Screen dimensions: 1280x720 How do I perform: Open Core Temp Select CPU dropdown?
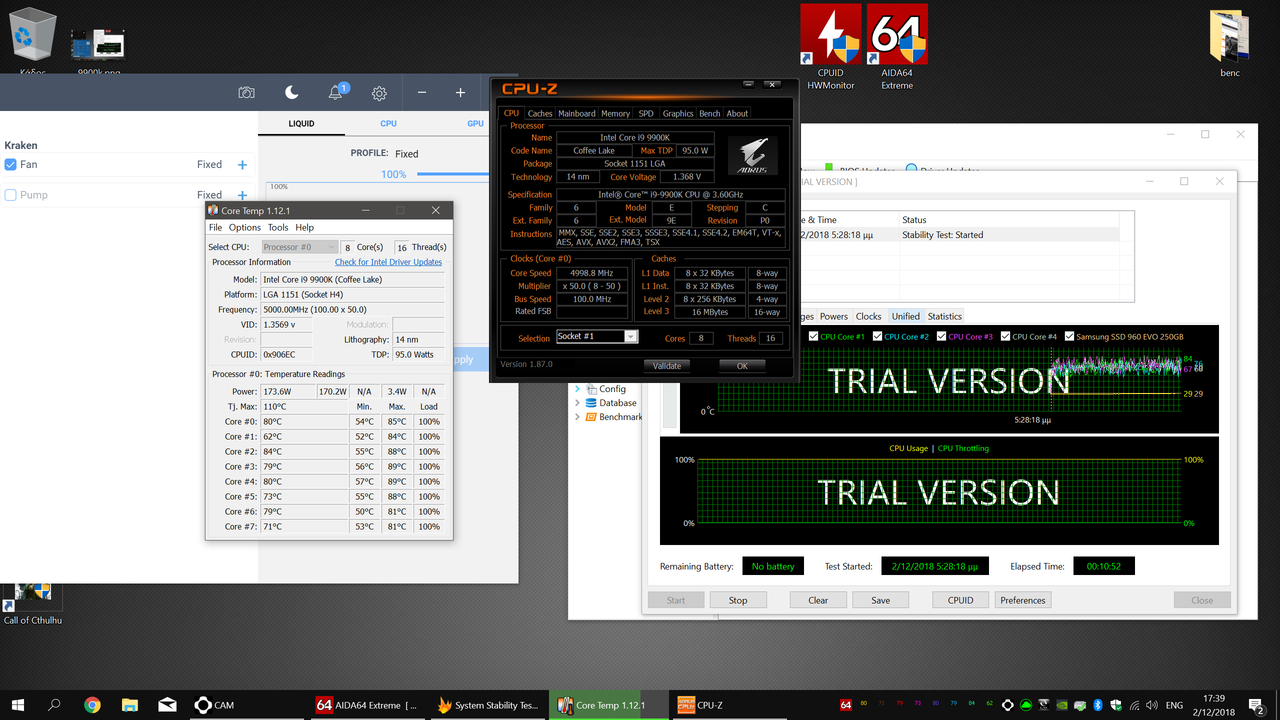(300, 247)
